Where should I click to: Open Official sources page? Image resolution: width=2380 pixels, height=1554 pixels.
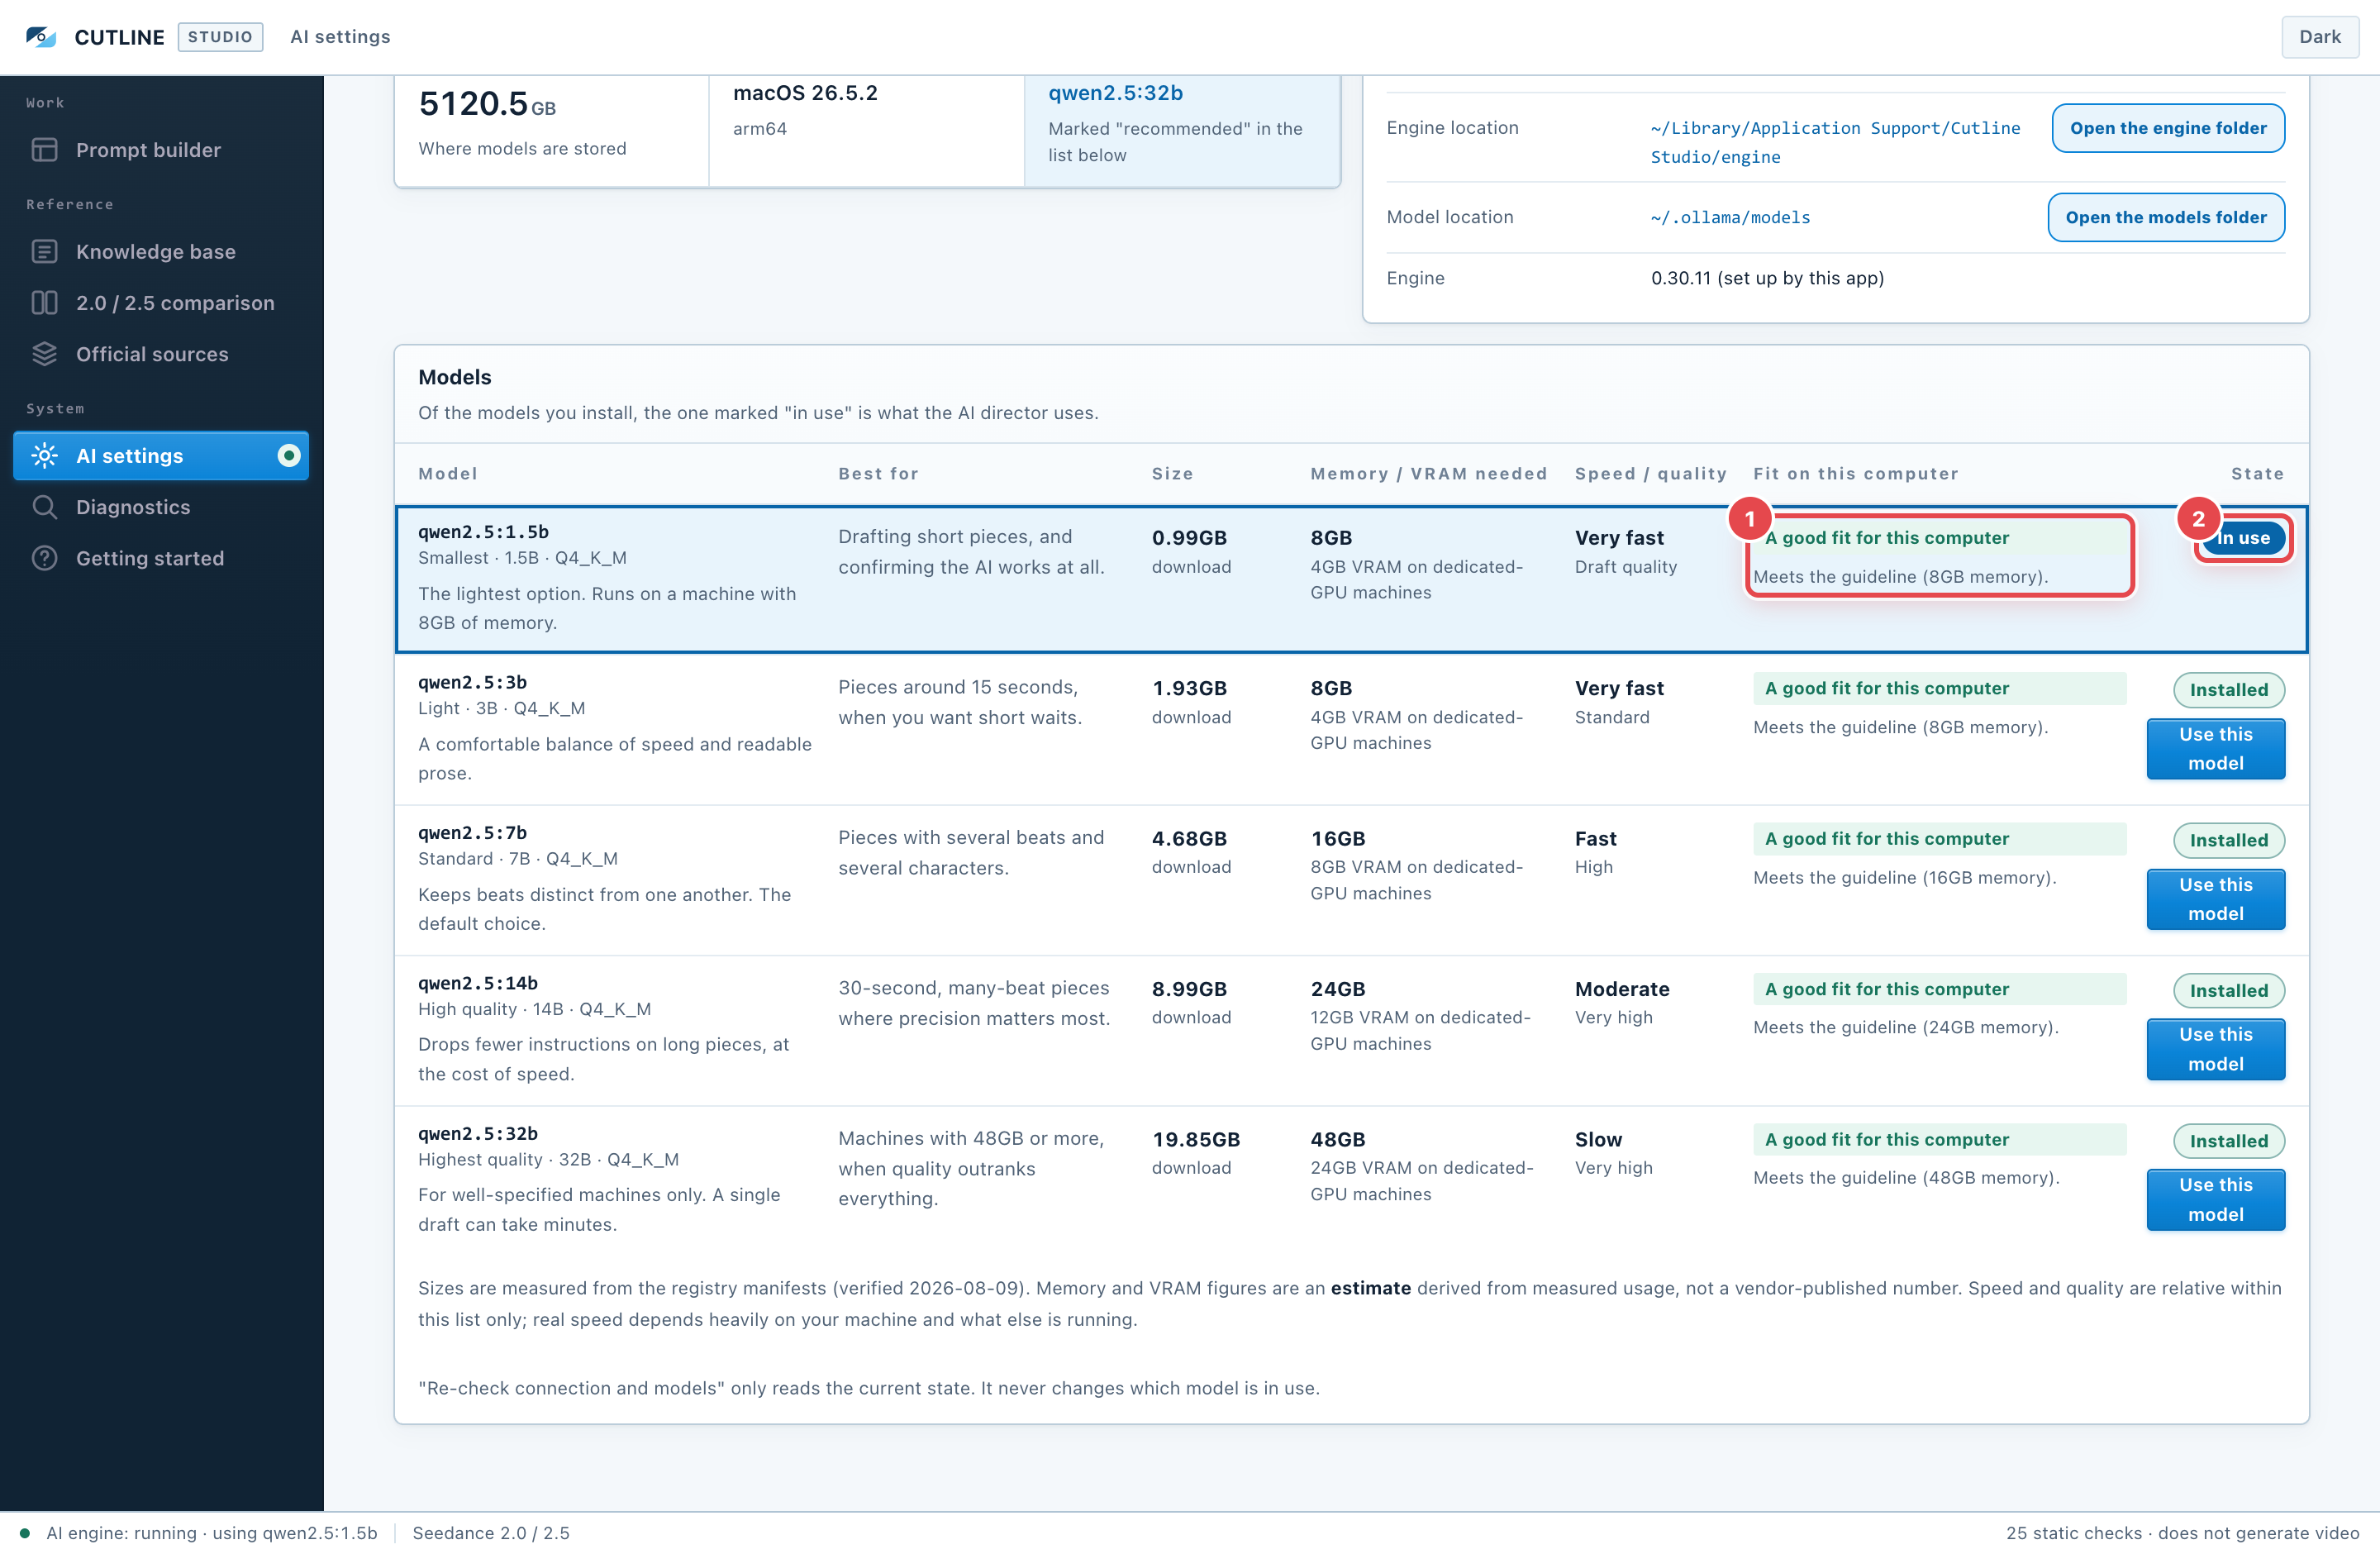coord(161,354)
